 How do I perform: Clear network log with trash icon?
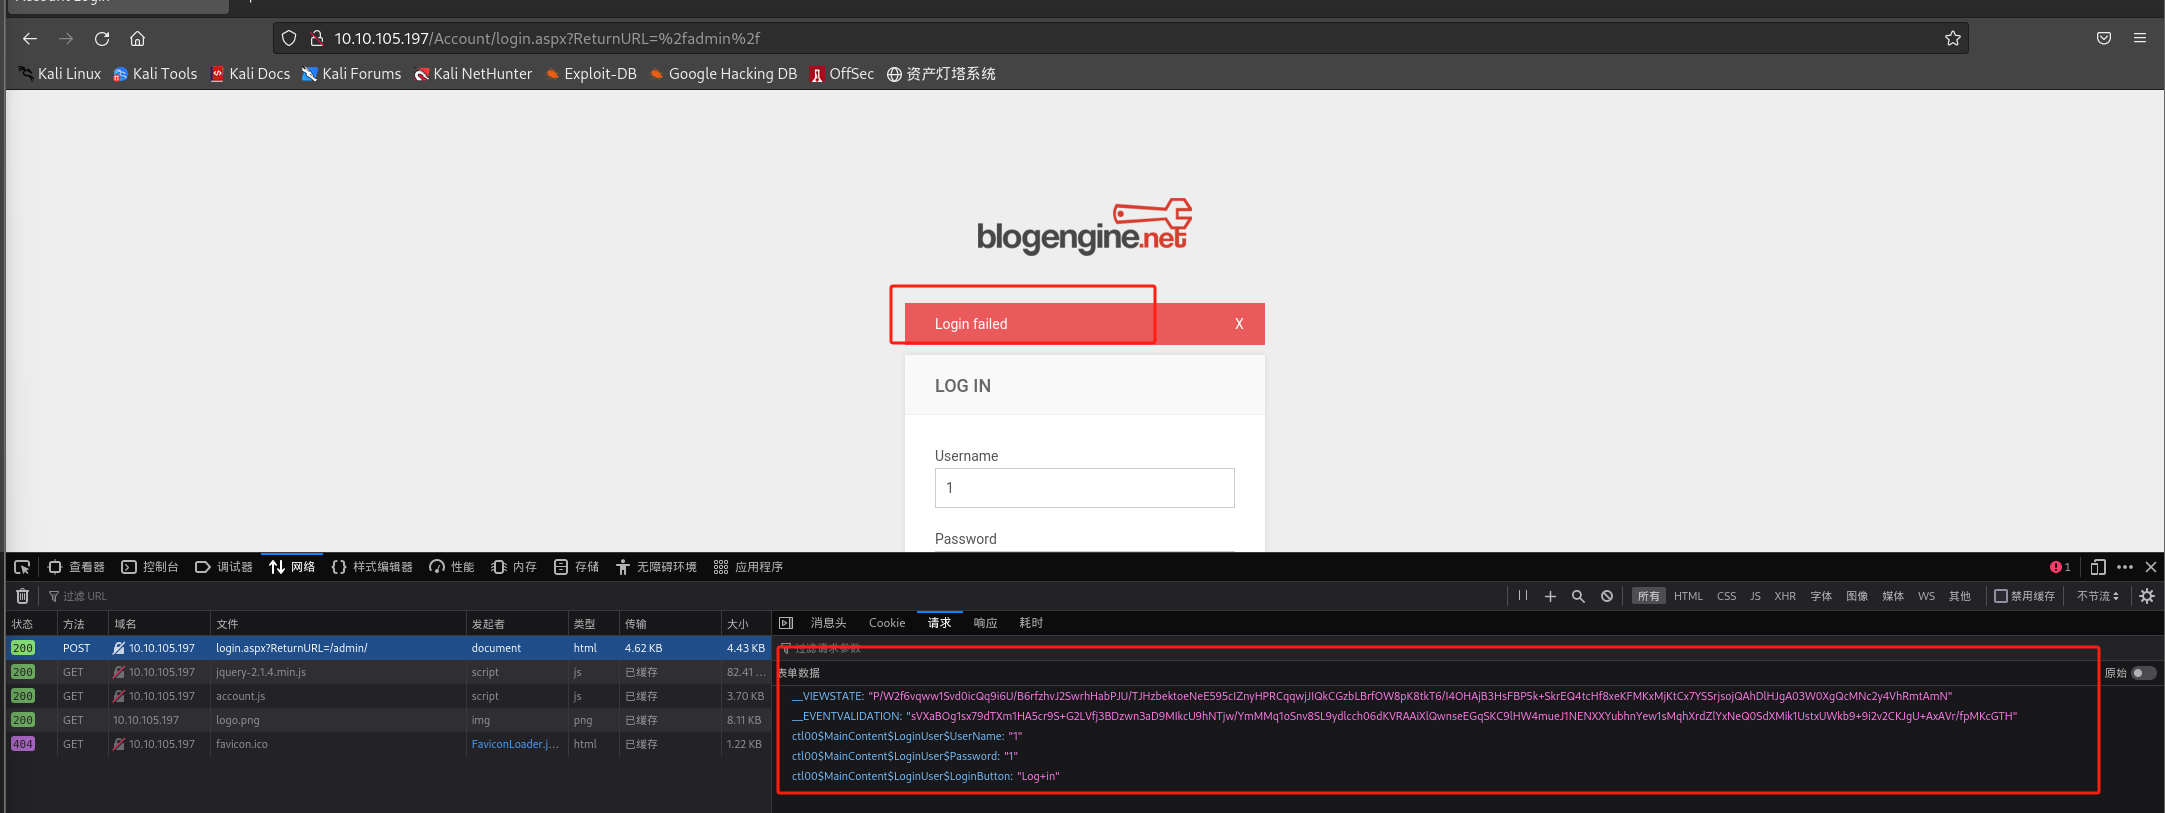[22, 596]
